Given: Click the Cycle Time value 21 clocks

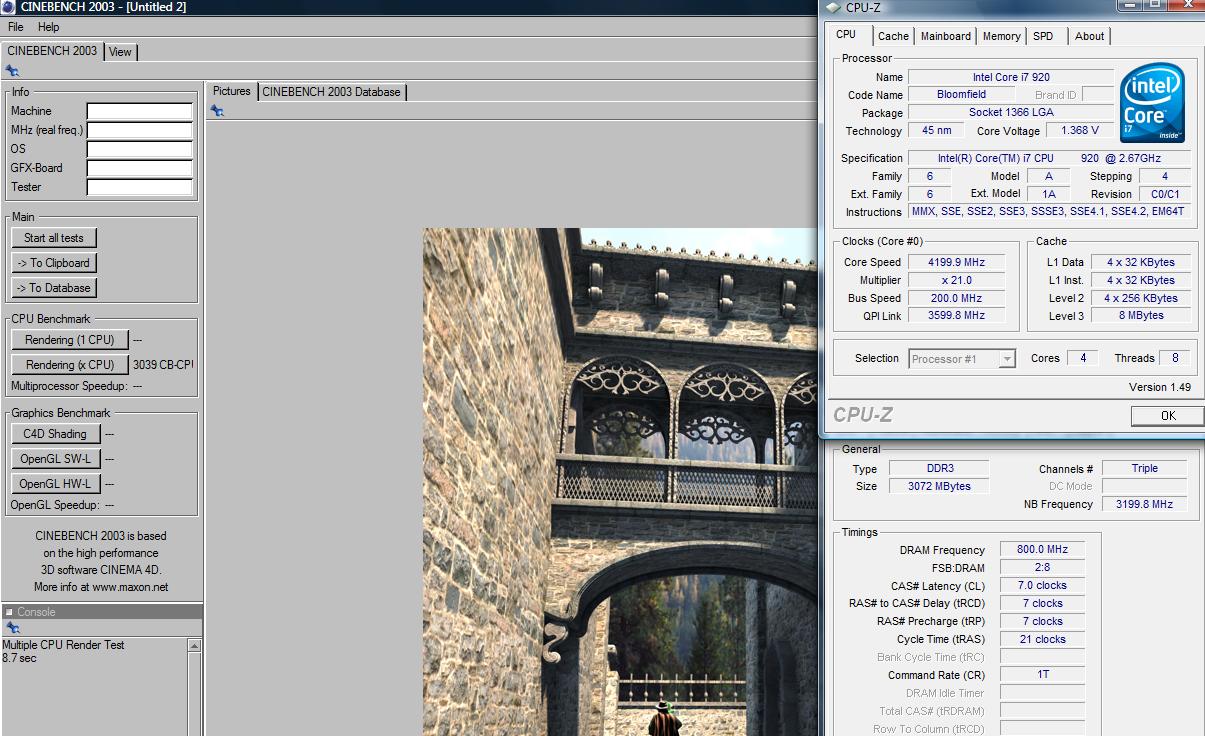Looking at the screenshot, I should coord(1041,639).
